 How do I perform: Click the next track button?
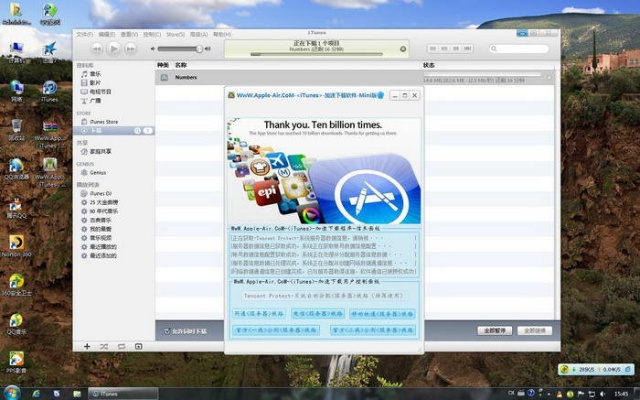pyautogui.click(x=132, y=47)
